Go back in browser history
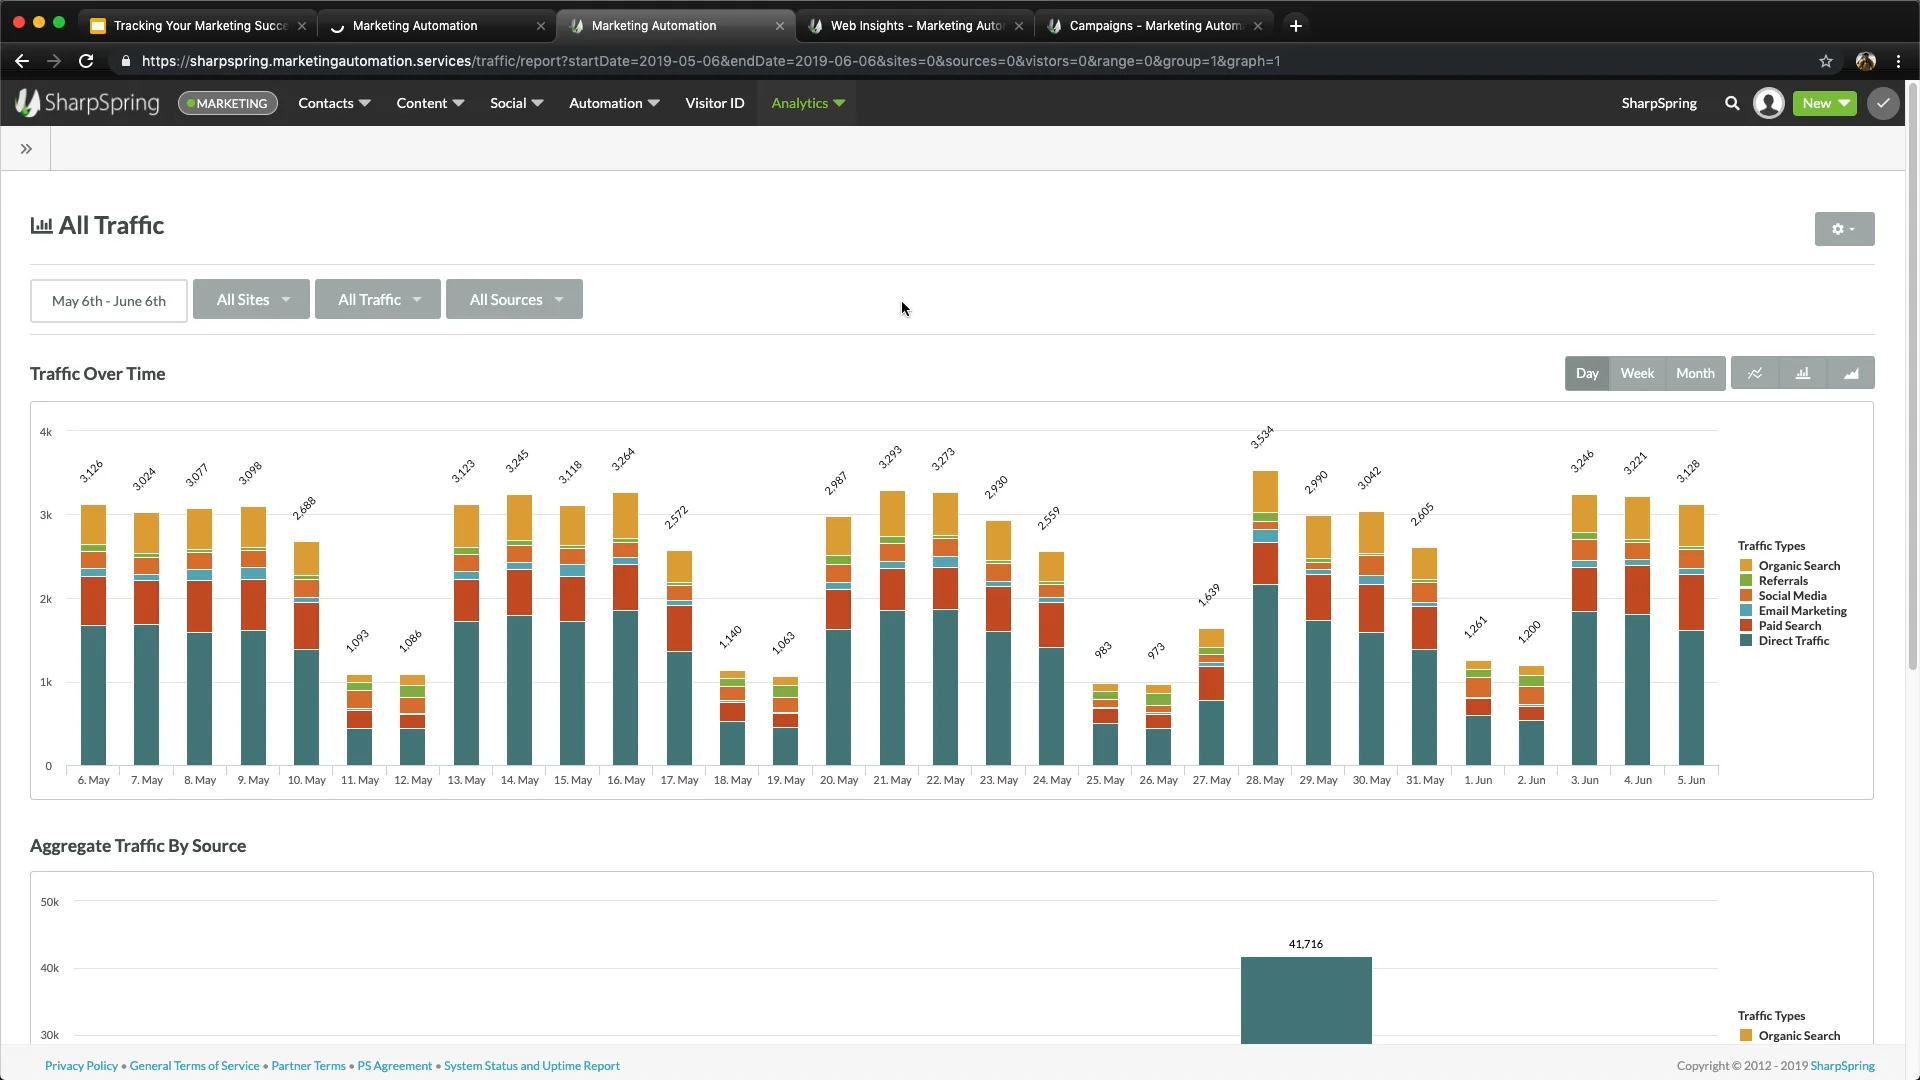1920x1080 pixels. click(x=22, y=61)
